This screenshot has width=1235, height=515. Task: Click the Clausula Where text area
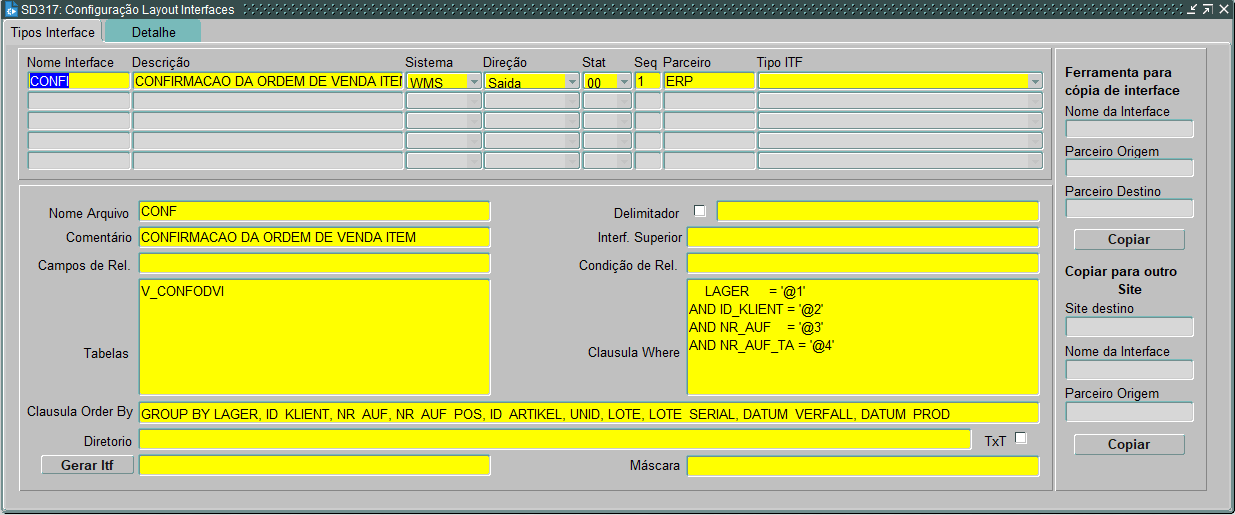click(863, 337)
